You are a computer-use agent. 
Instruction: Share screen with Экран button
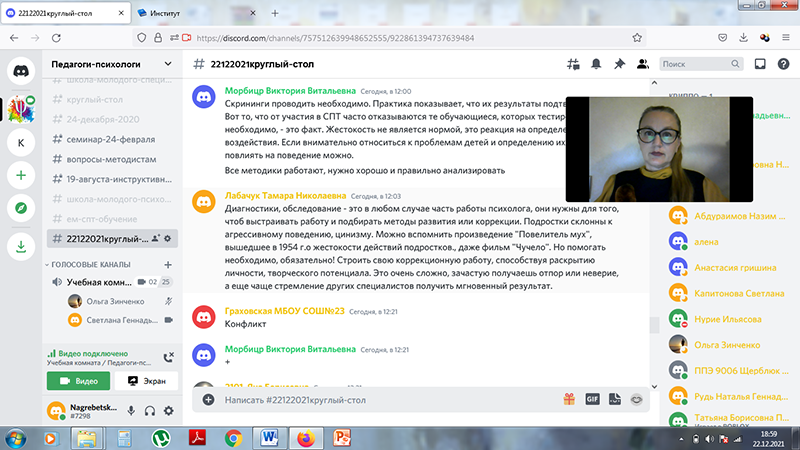146,381
